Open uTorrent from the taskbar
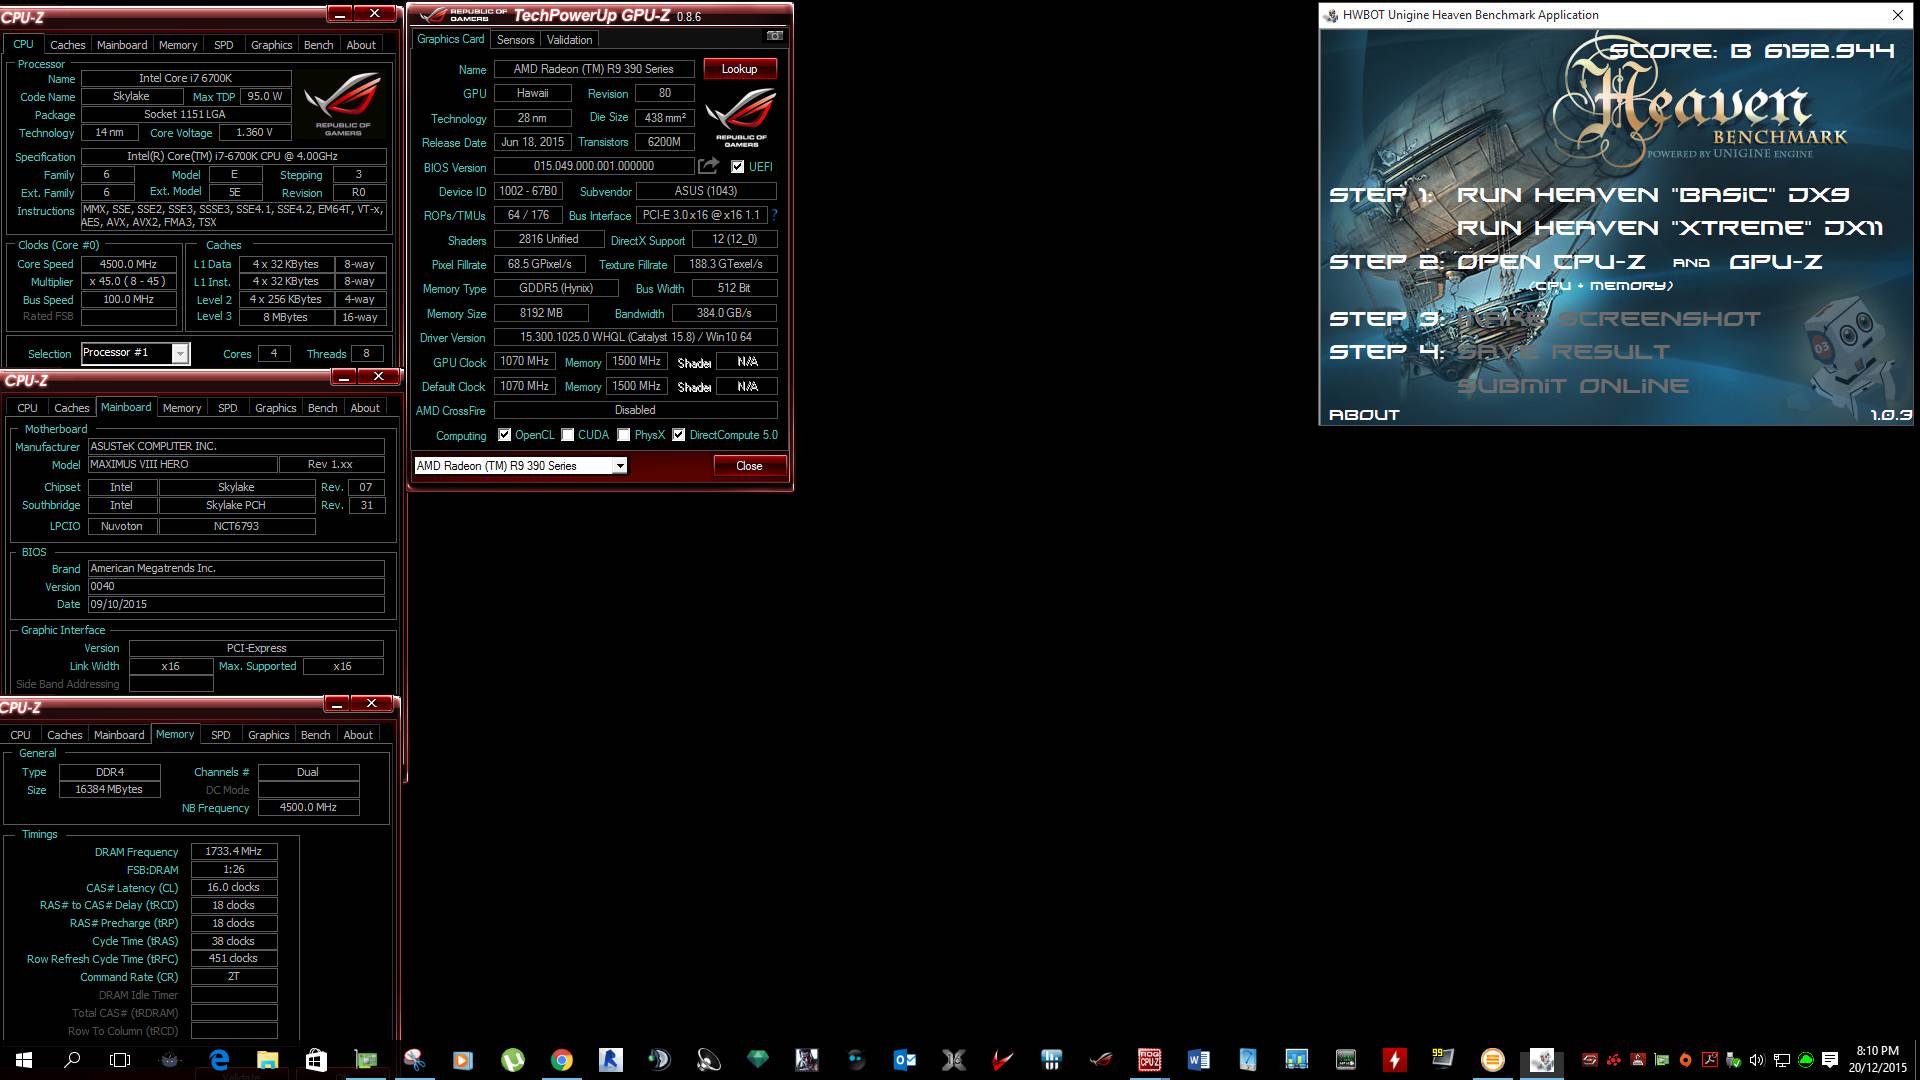Screen dimensions: 1920x1080 [513, 1060]
